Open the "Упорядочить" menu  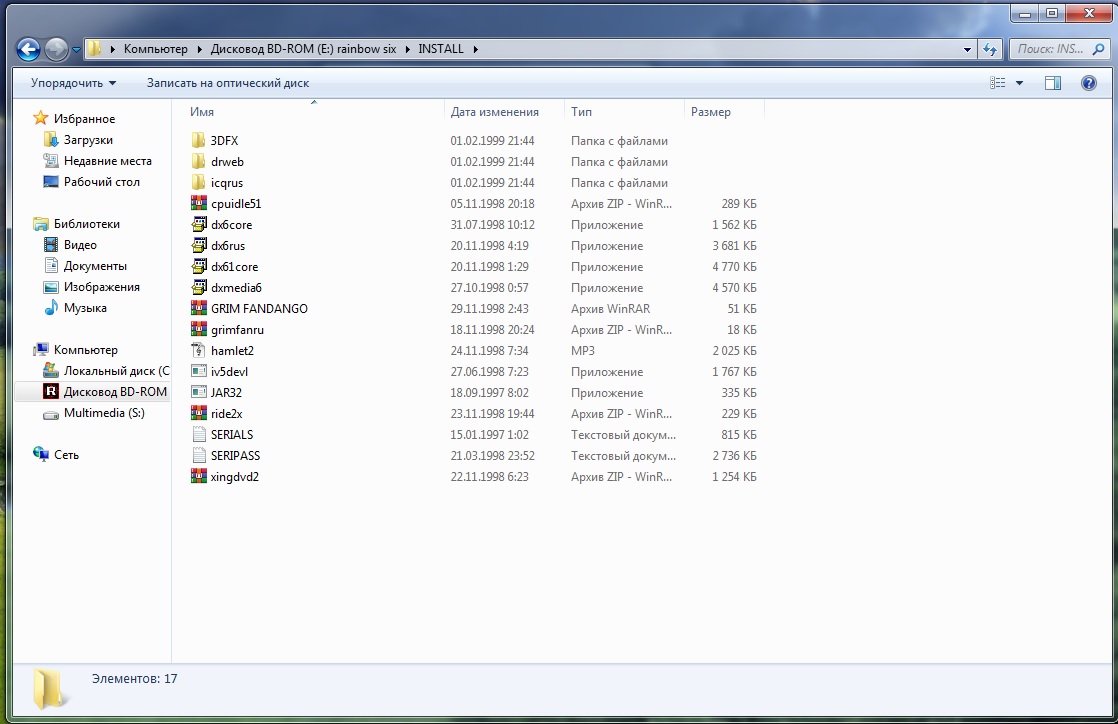pos(73,83)
